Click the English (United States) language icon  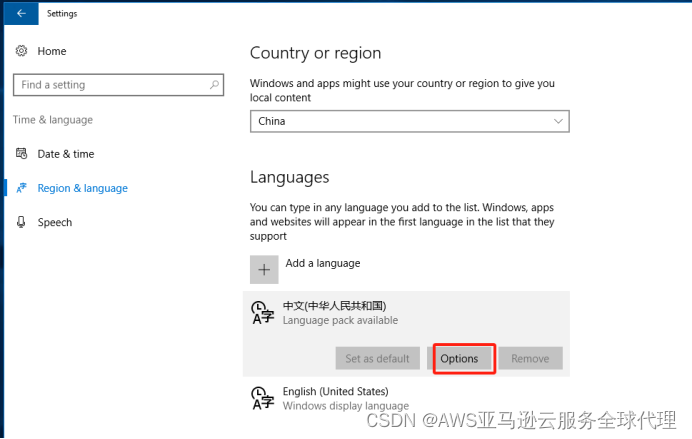pos(263,398)
